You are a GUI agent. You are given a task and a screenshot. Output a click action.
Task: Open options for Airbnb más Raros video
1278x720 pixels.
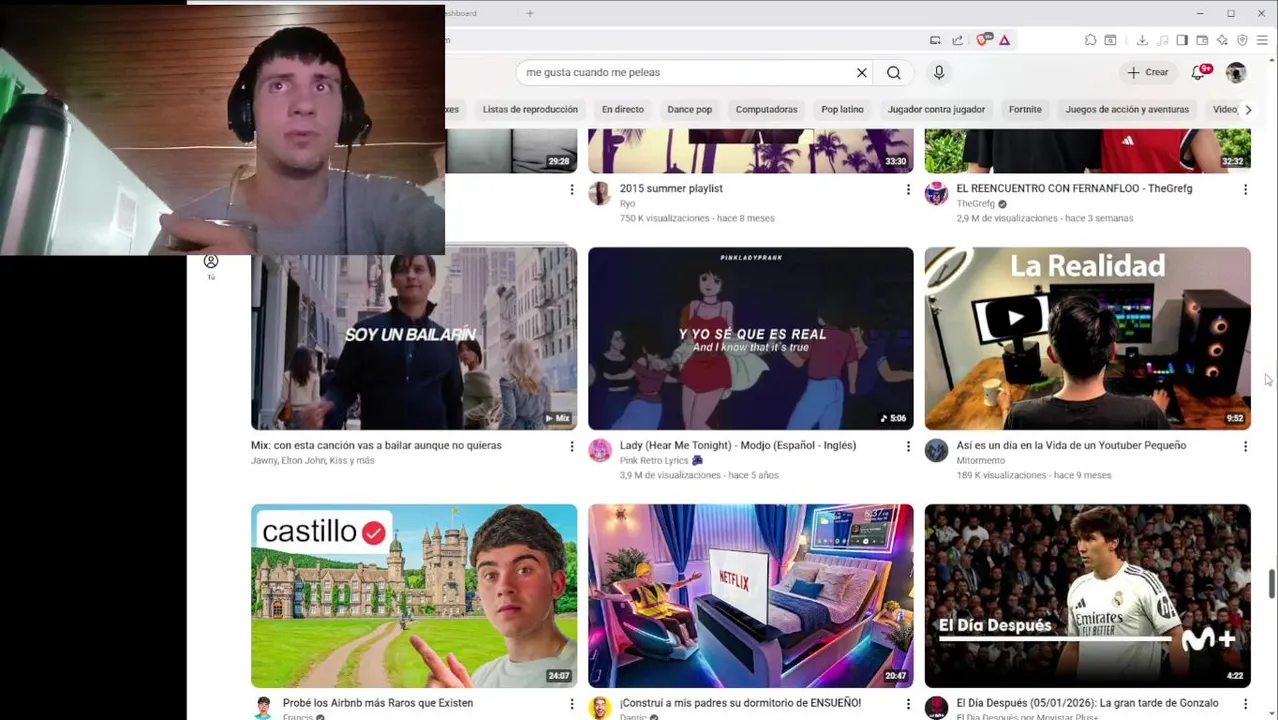pos(571,704)
